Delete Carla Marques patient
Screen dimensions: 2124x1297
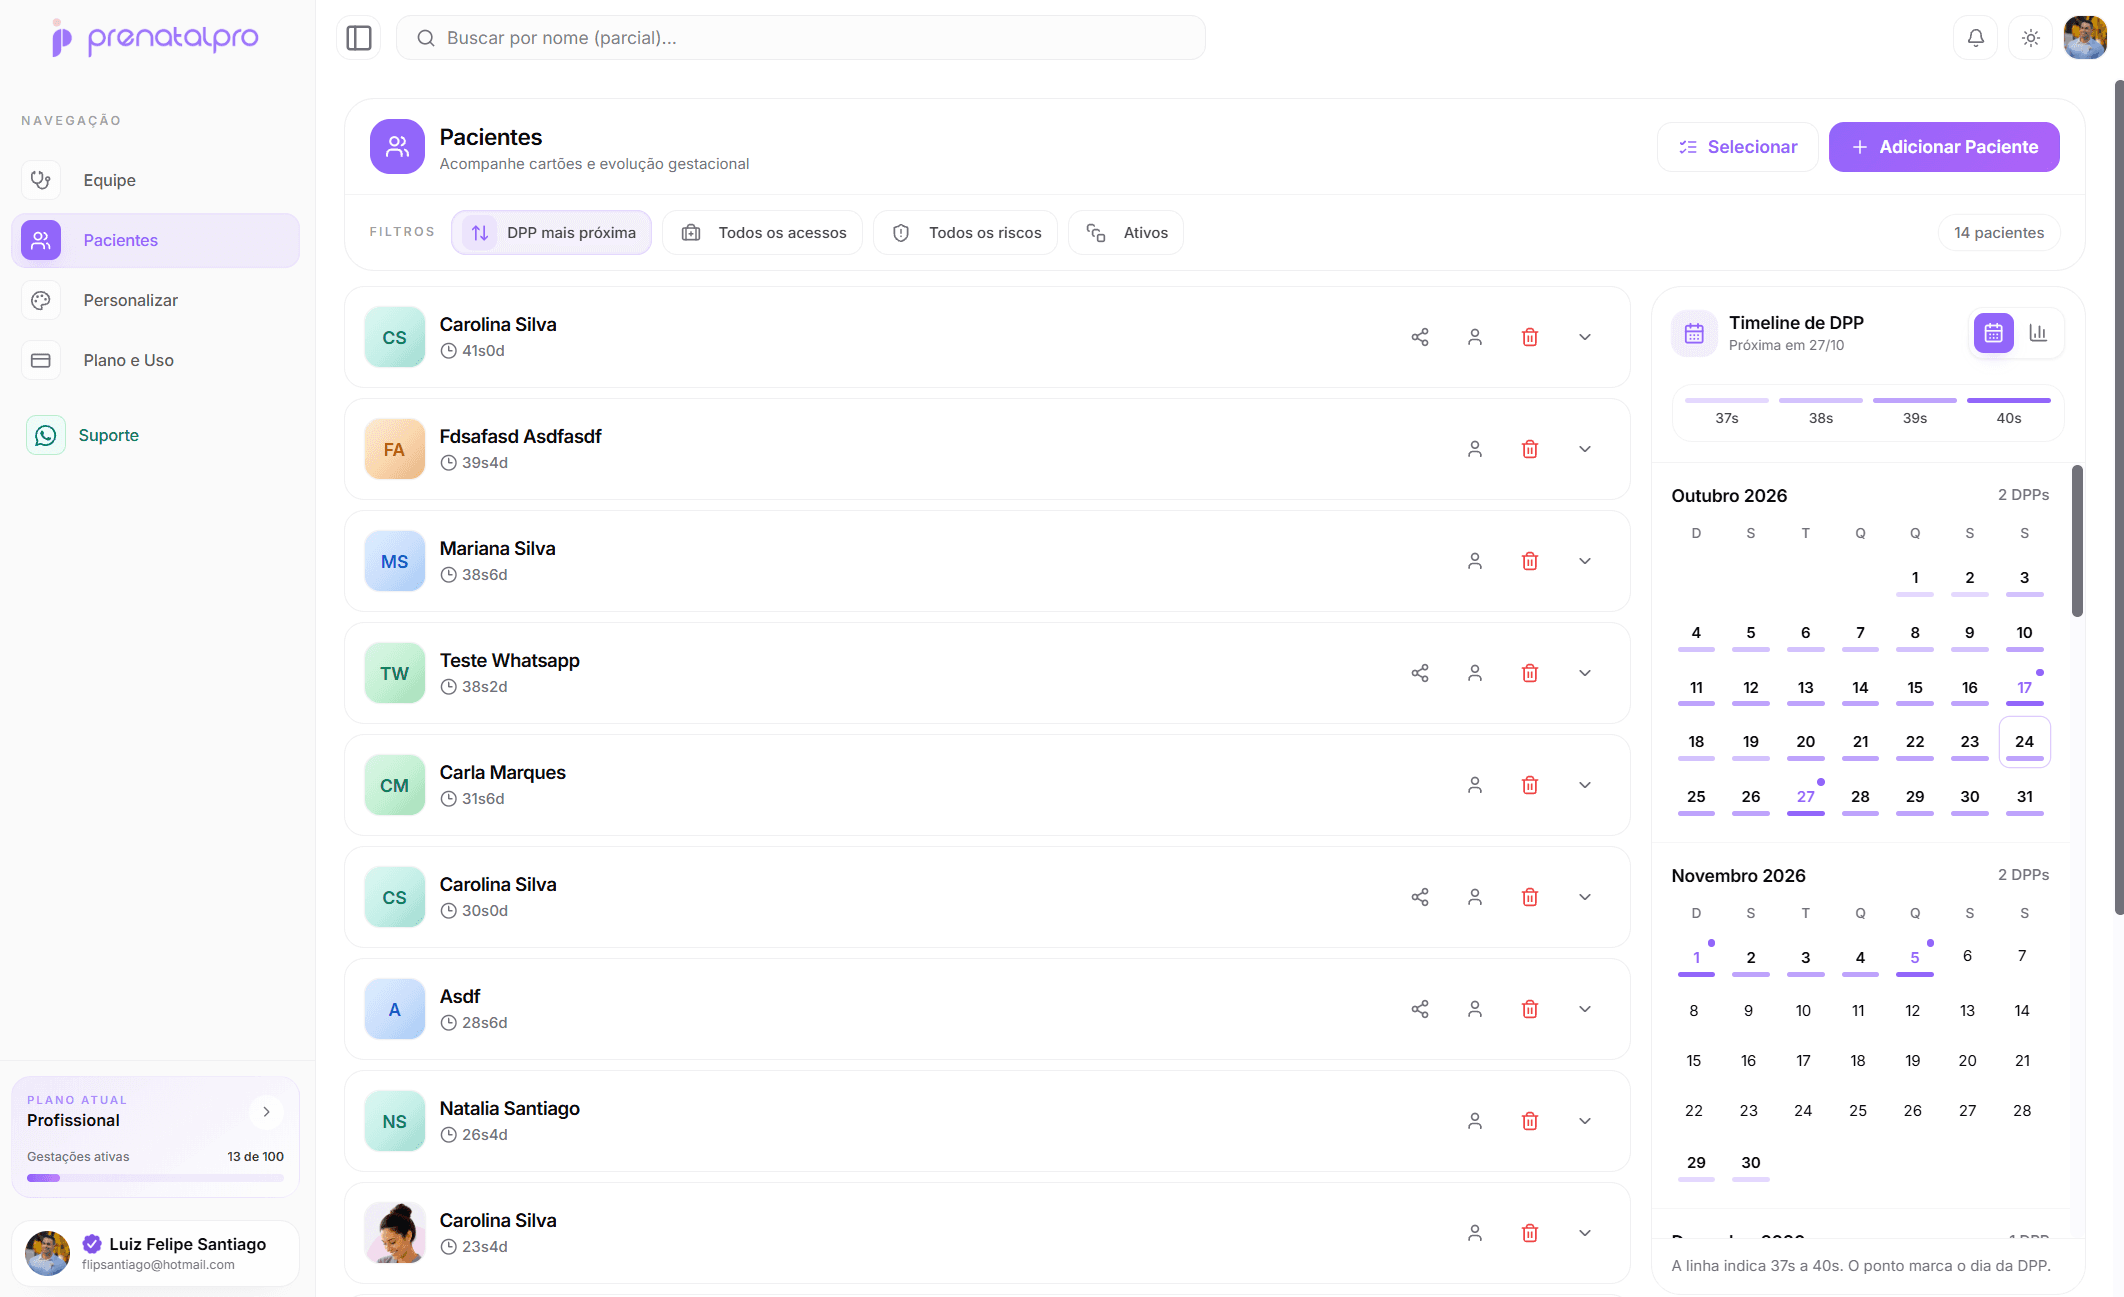click(x=1530, y=785)
